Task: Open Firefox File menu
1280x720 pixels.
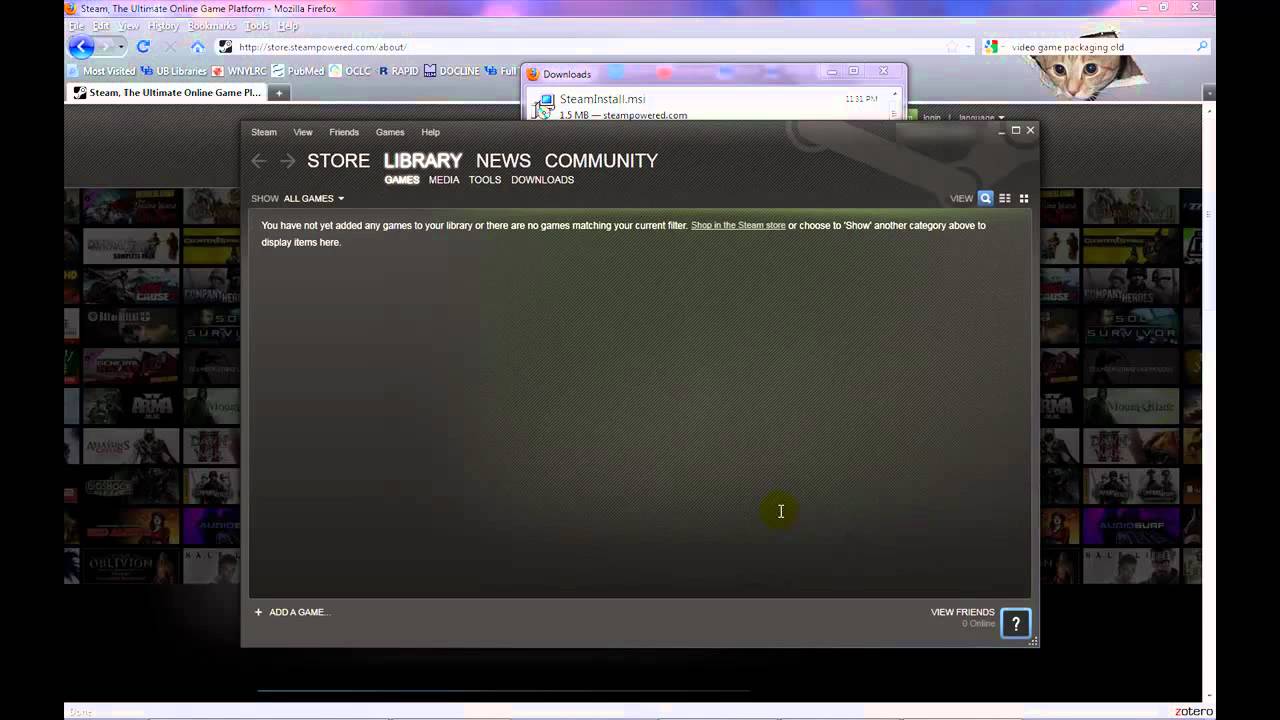Action: point(76,26)
